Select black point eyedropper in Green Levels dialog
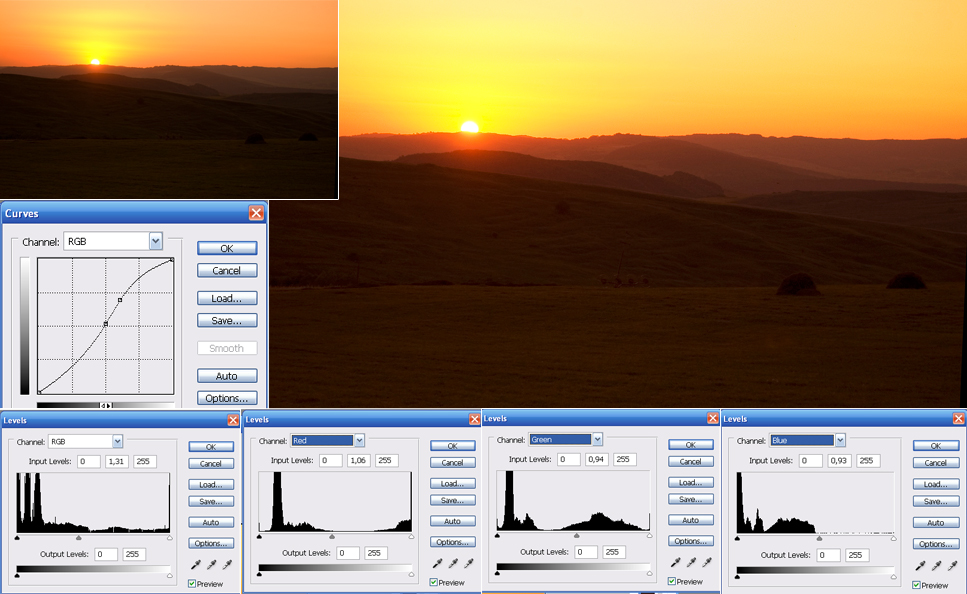This screenshot has height=594, width=967. pos(675,562)
